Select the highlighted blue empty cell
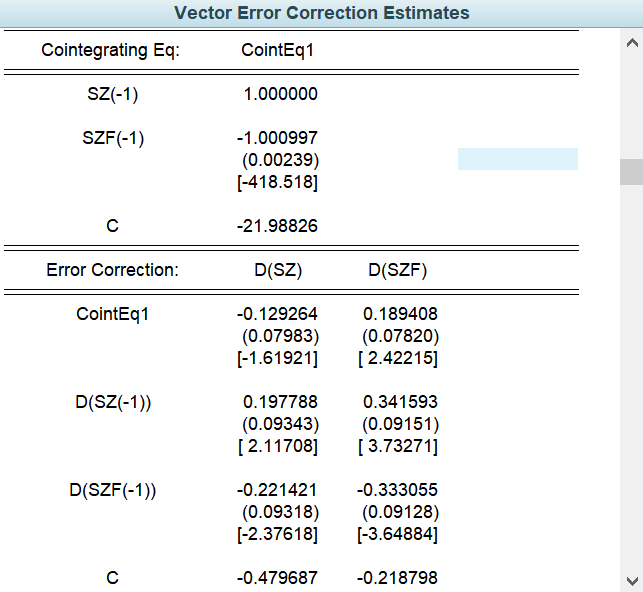The width and height of the screenshot is (643, 592). point(517,159)
